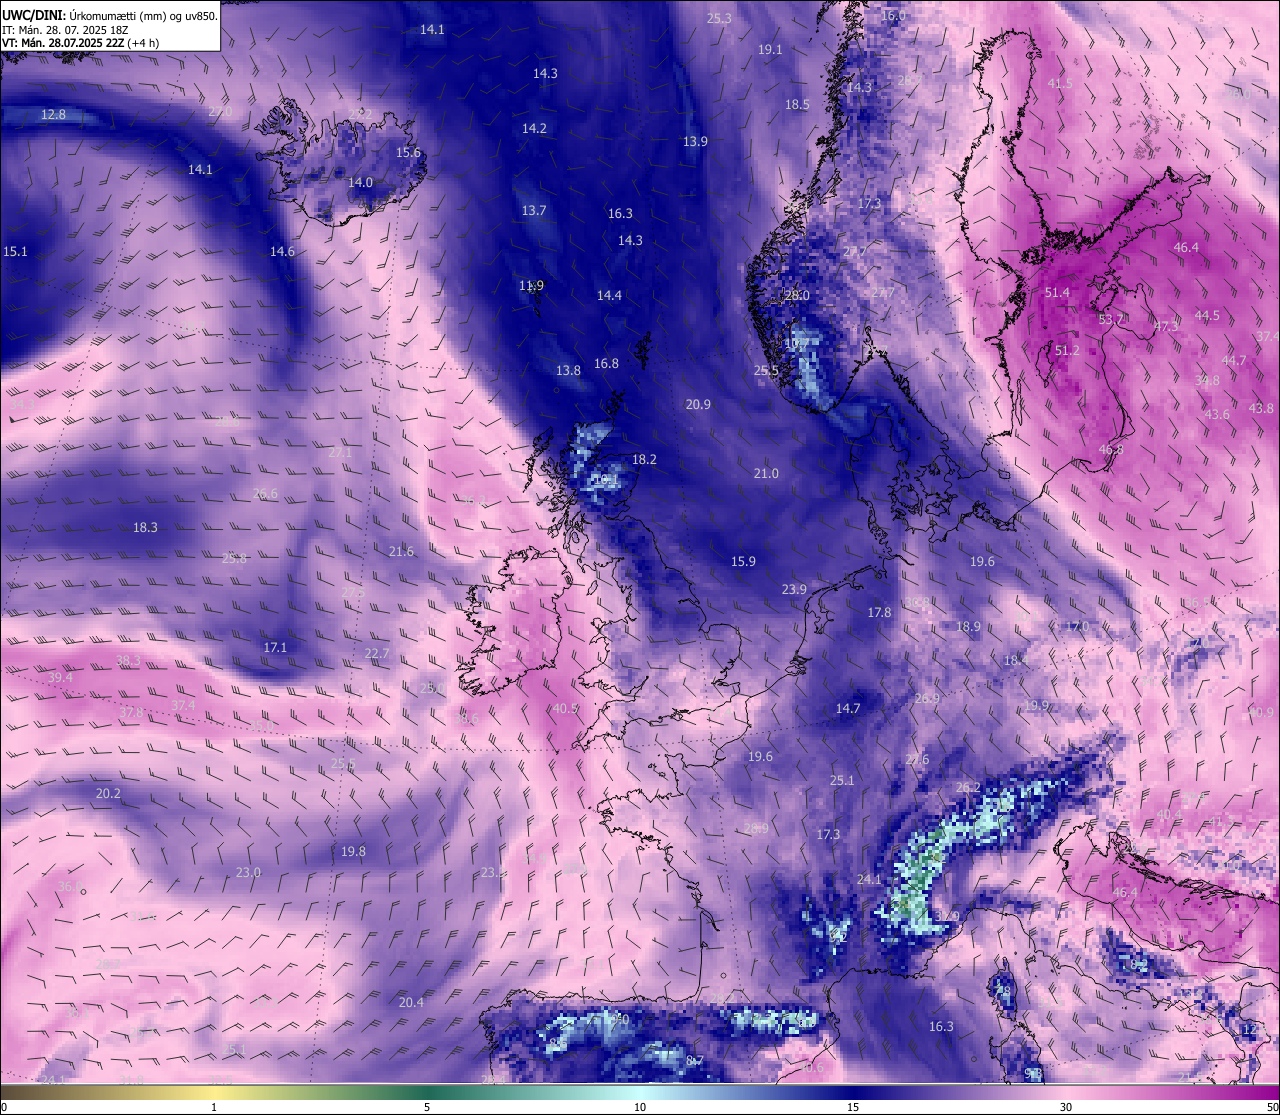Click the legend tick label '1'
This screenshot has width=1280, height=1115.
click(214, 1107)
